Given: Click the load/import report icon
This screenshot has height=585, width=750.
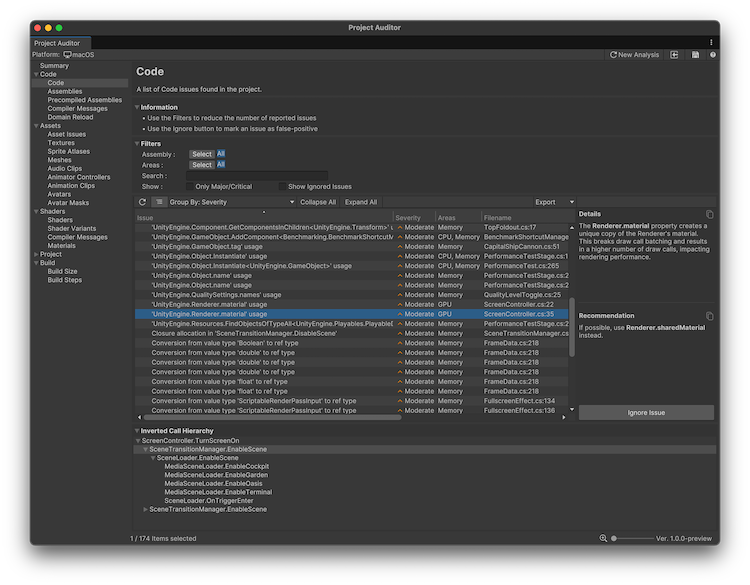Looking at the screenshot, I should (675, 55).
